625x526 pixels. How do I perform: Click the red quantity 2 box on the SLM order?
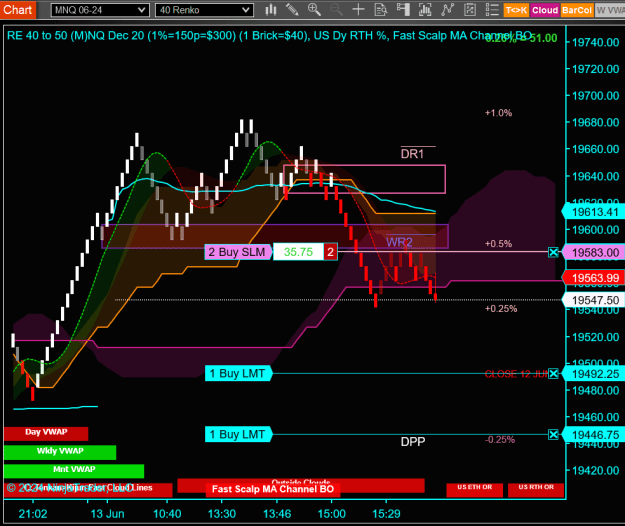tap(330, 252)
